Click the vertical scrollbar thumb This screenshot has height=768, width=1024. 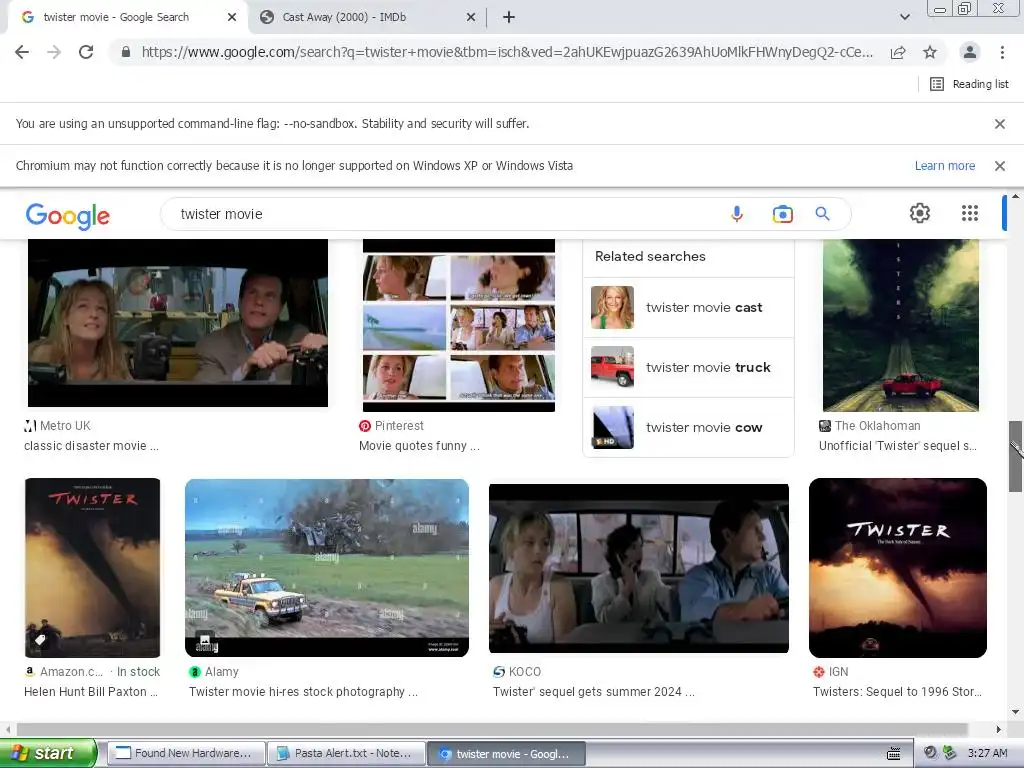click(1015, 456)
